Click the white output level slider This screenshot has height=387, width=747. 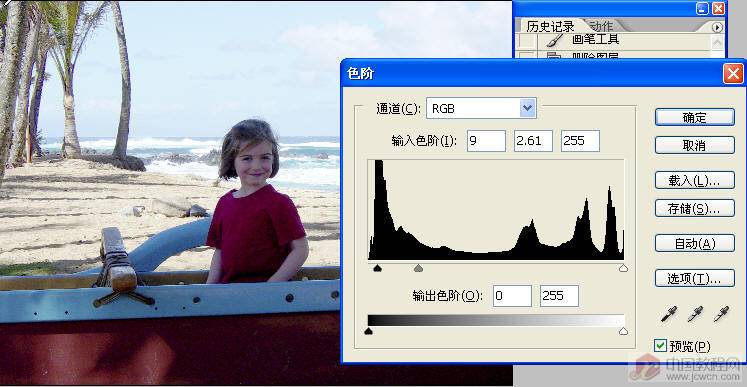click(623, 331)
